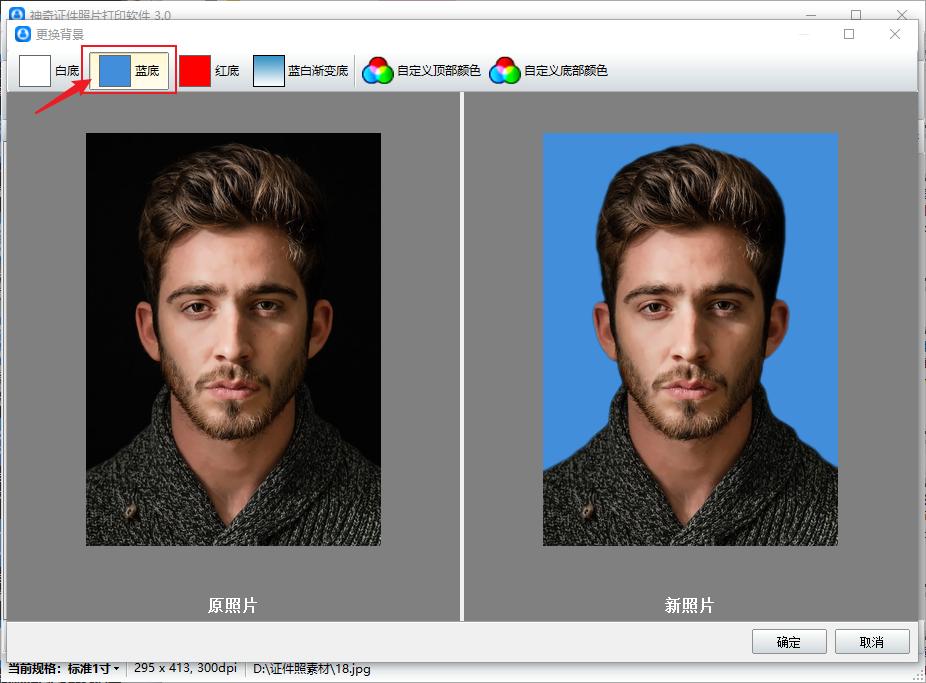Click the 295 x 413, 300dpi status field

[x=187, y=668]
